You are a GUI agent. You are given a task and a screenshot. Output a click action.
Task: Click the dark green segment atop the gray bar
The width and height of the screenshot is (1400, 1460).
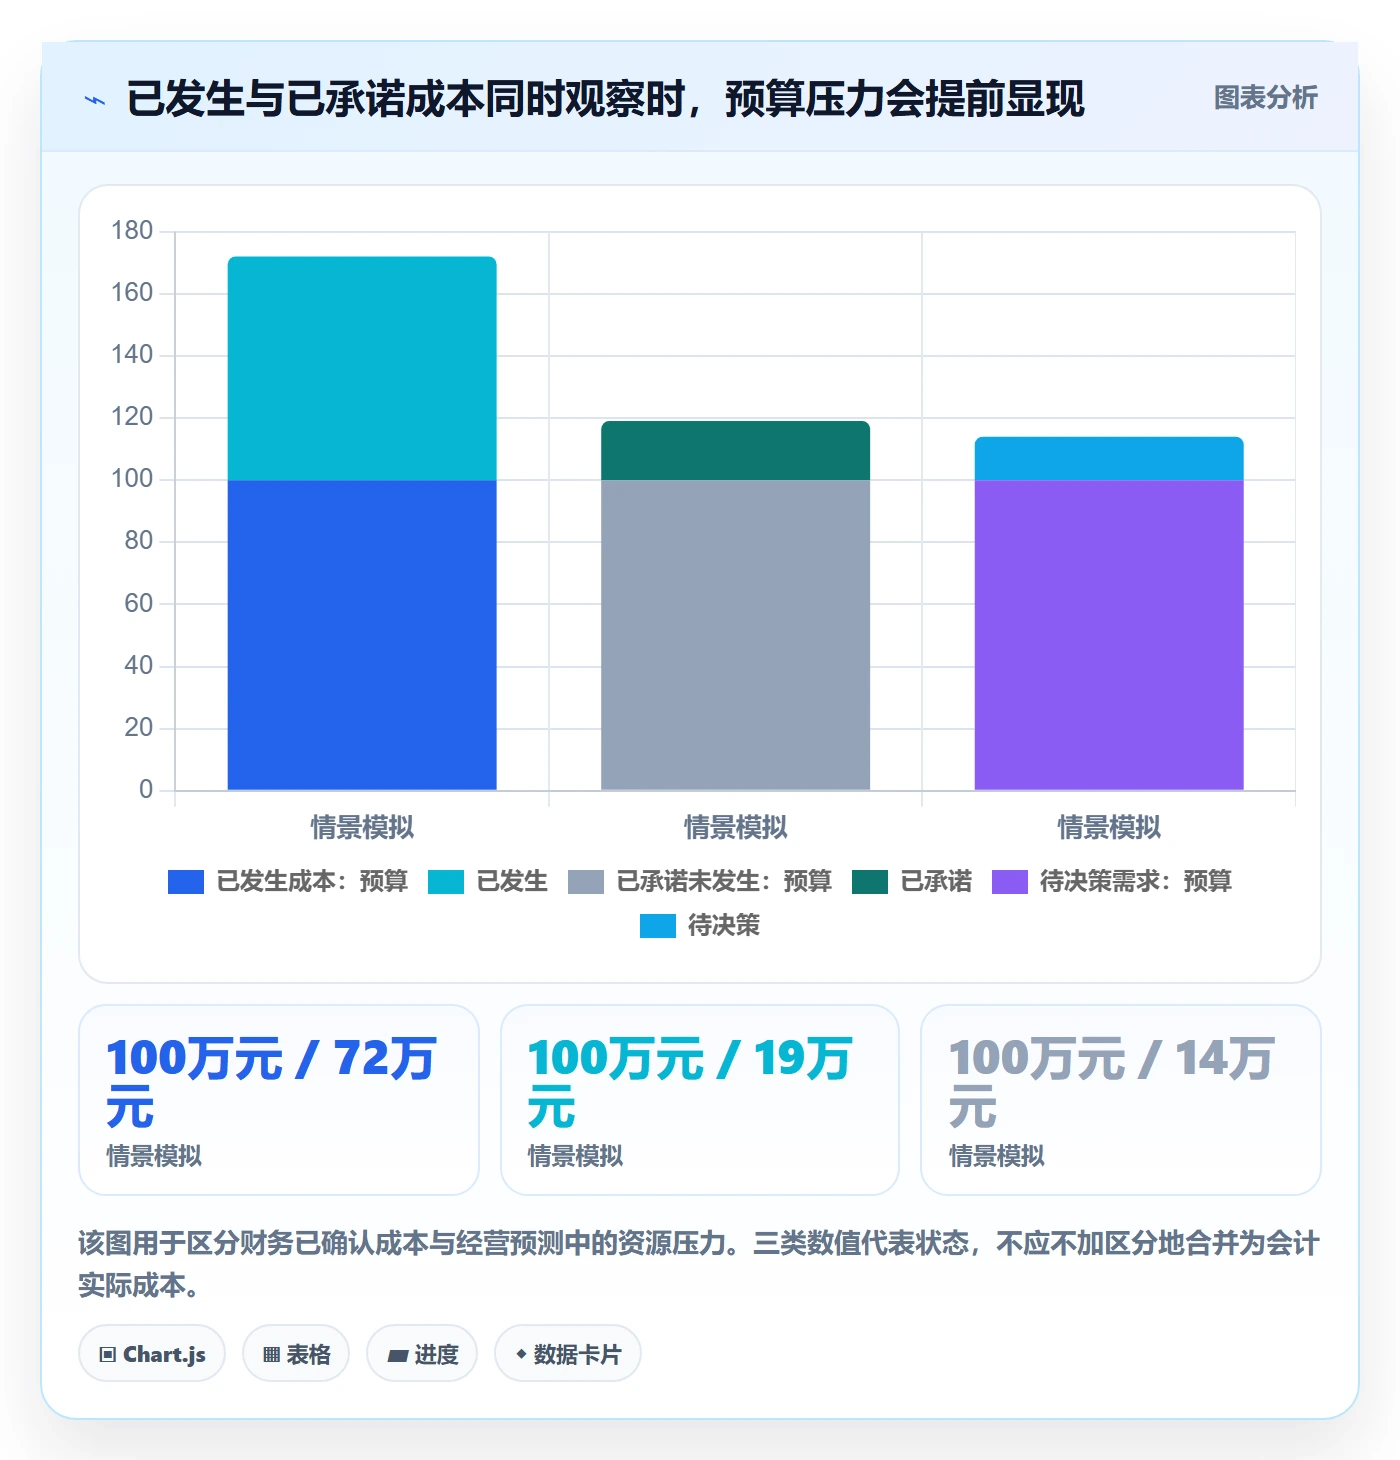tap(735, 451)
